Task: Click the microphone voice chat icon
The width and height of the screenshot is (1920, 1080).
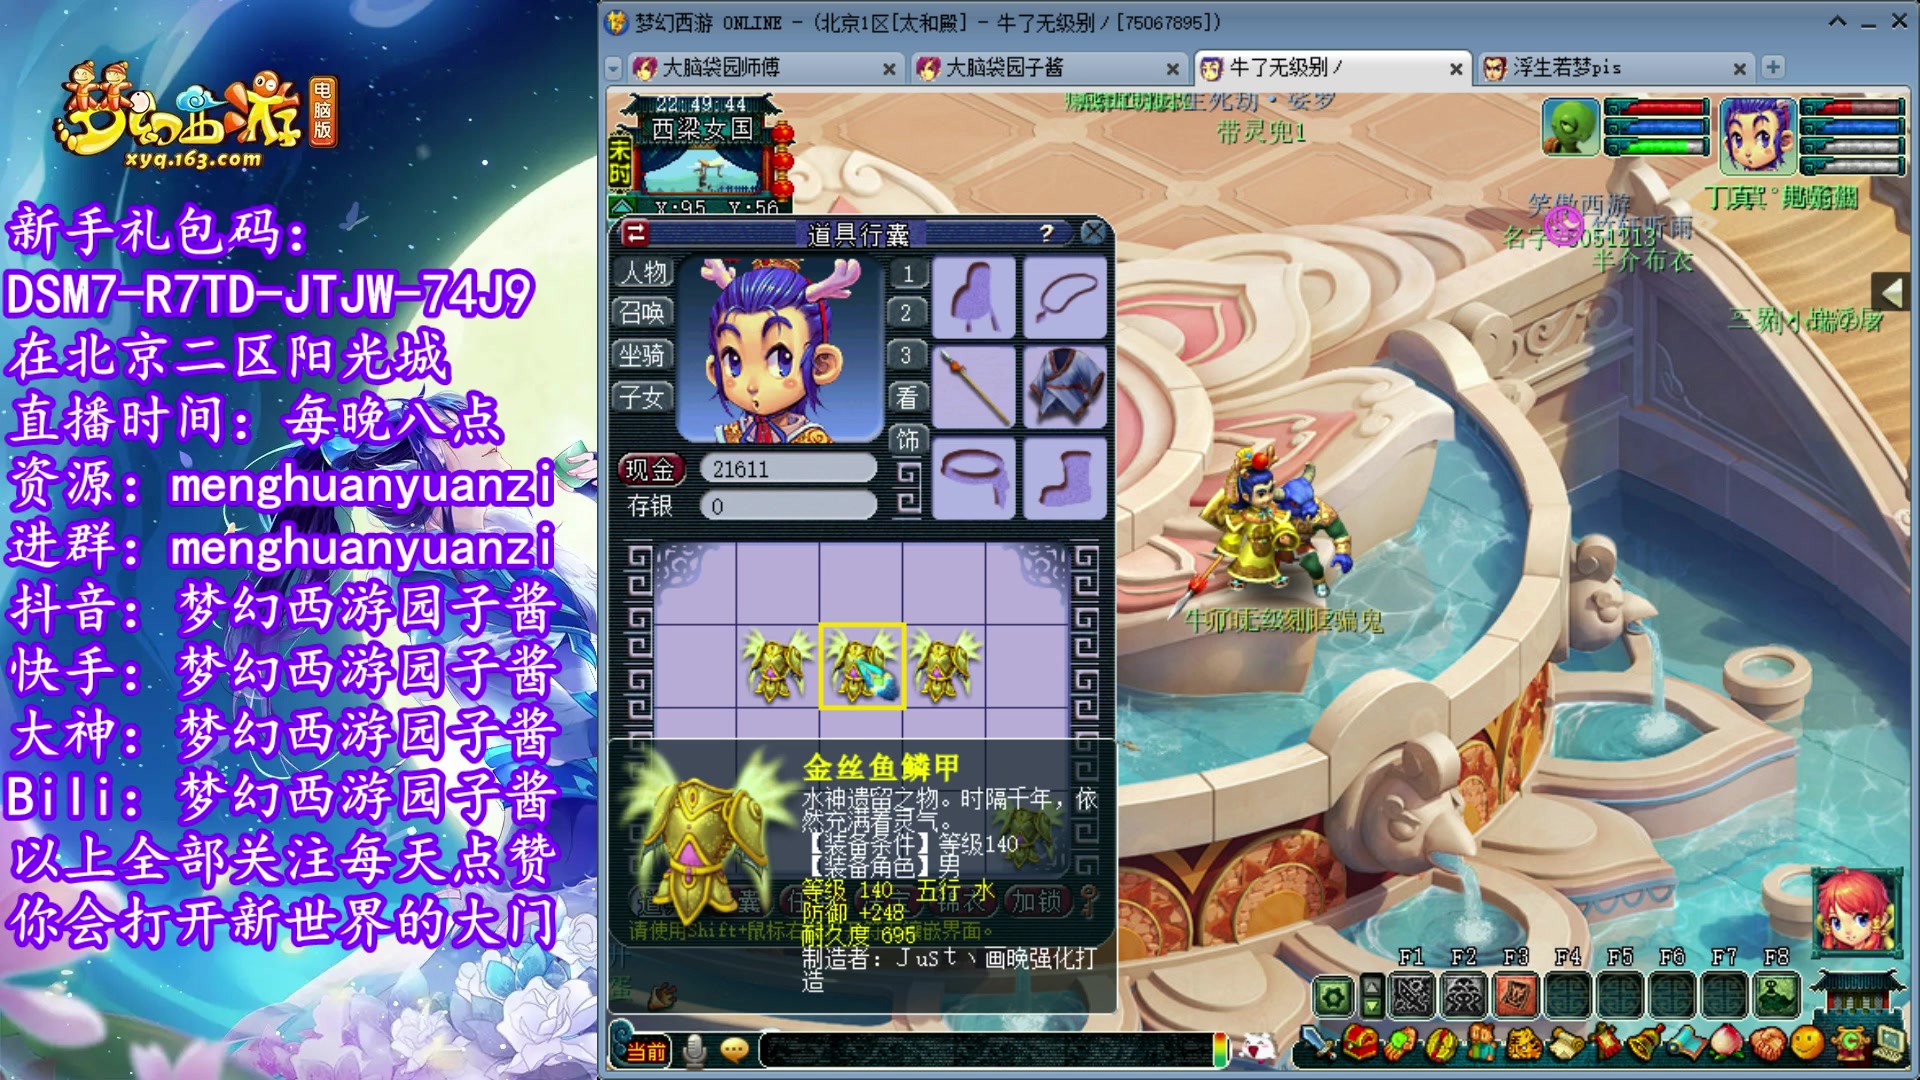Action: tap(694, 1050)
